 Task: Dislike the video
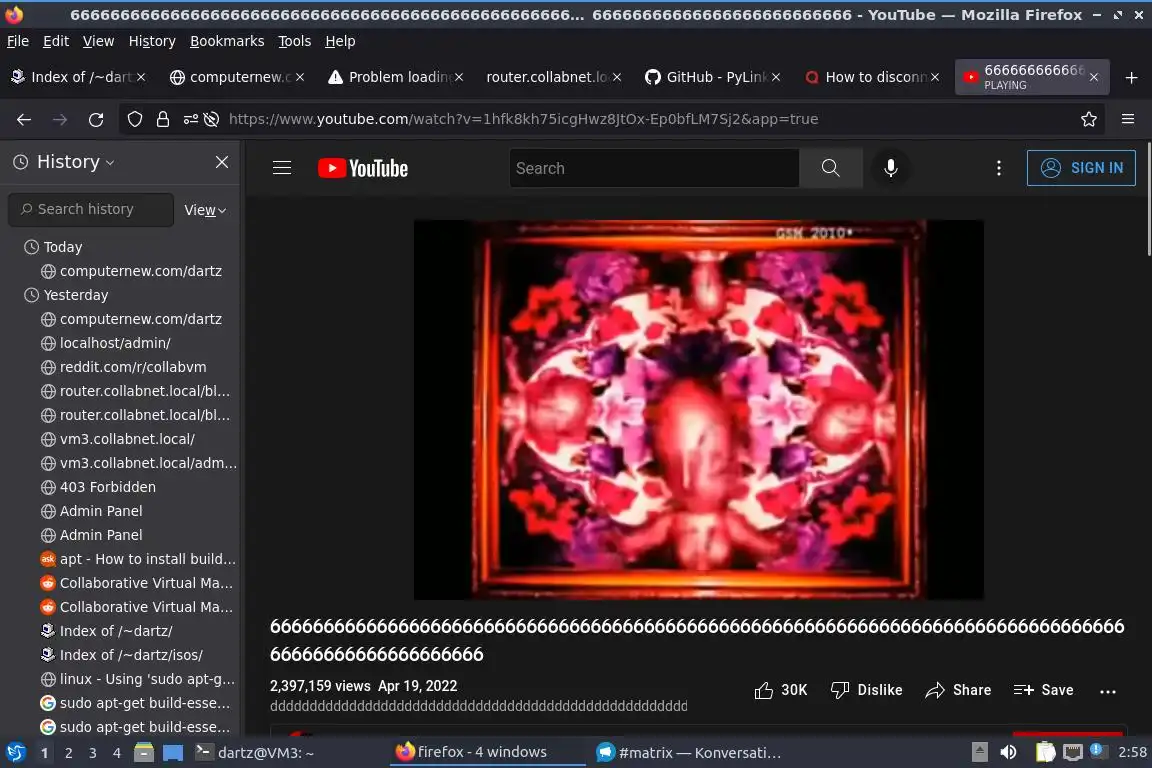pyautogui.click(x=866, y=690)
